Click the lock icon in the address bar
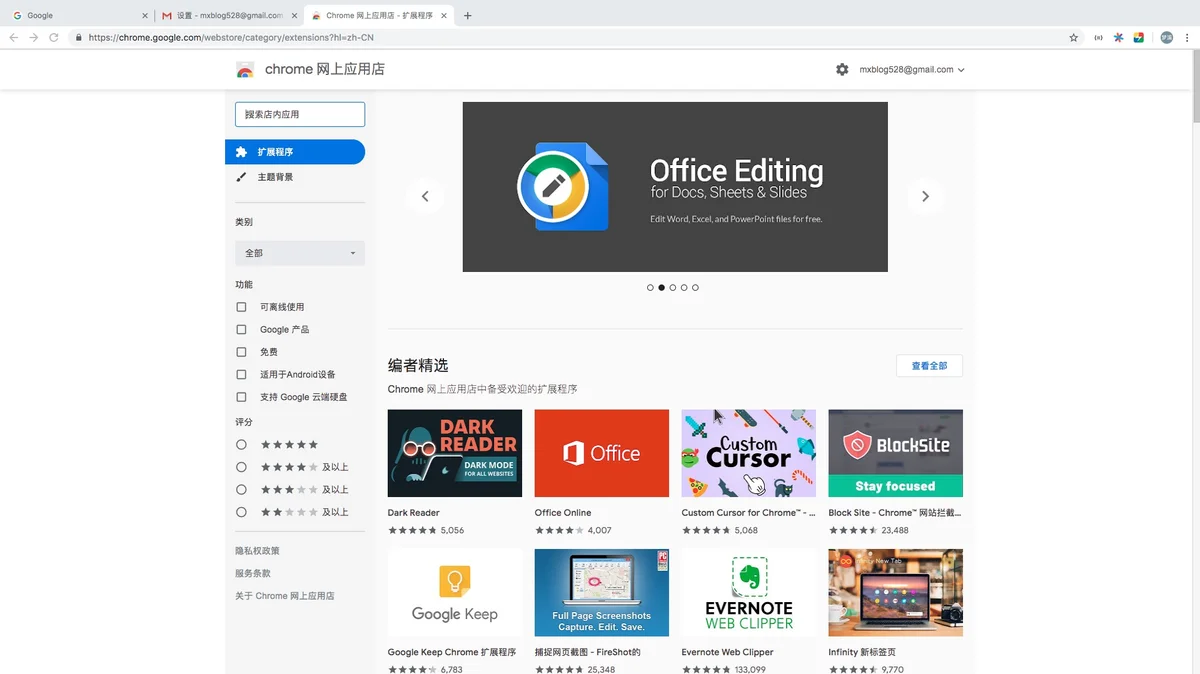The height and width of the screenshot is (674, 1200). [x=78, y=38]
